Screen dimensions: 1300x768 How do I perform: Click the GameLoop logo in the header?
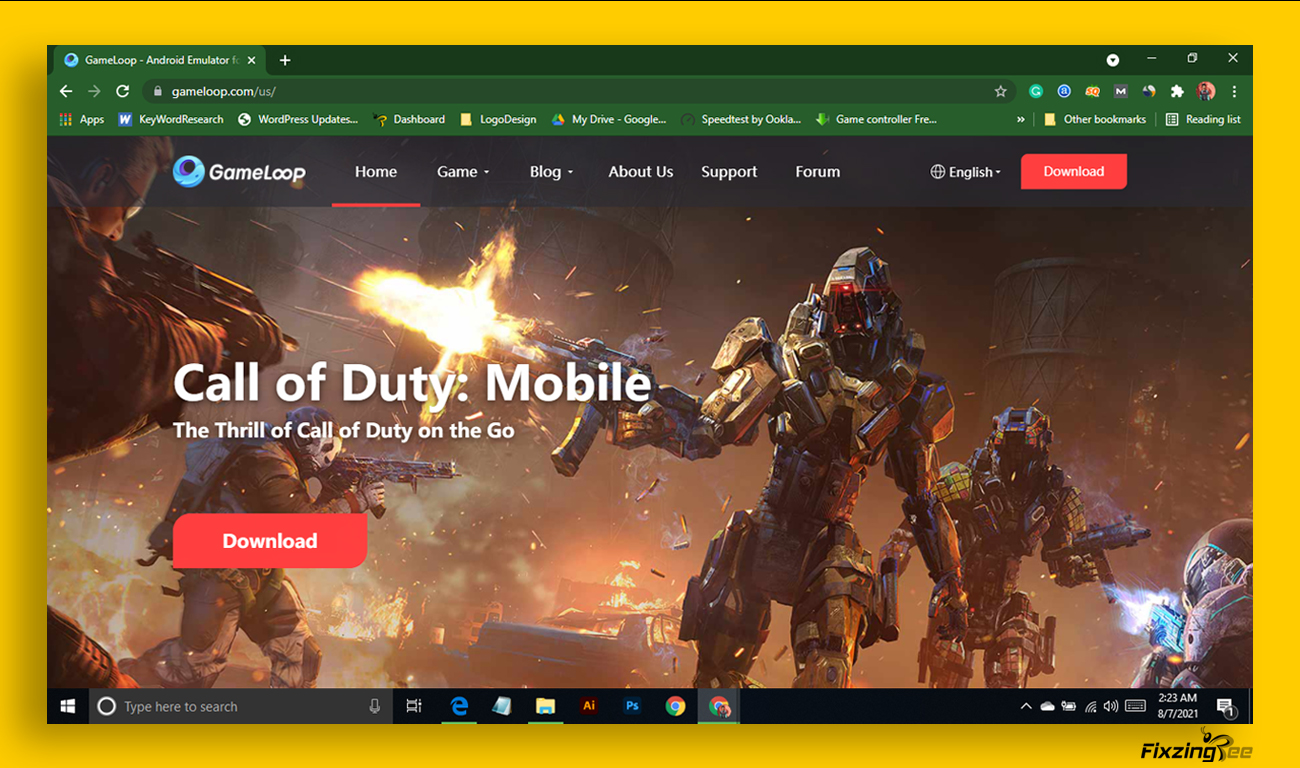coord(239,172)
